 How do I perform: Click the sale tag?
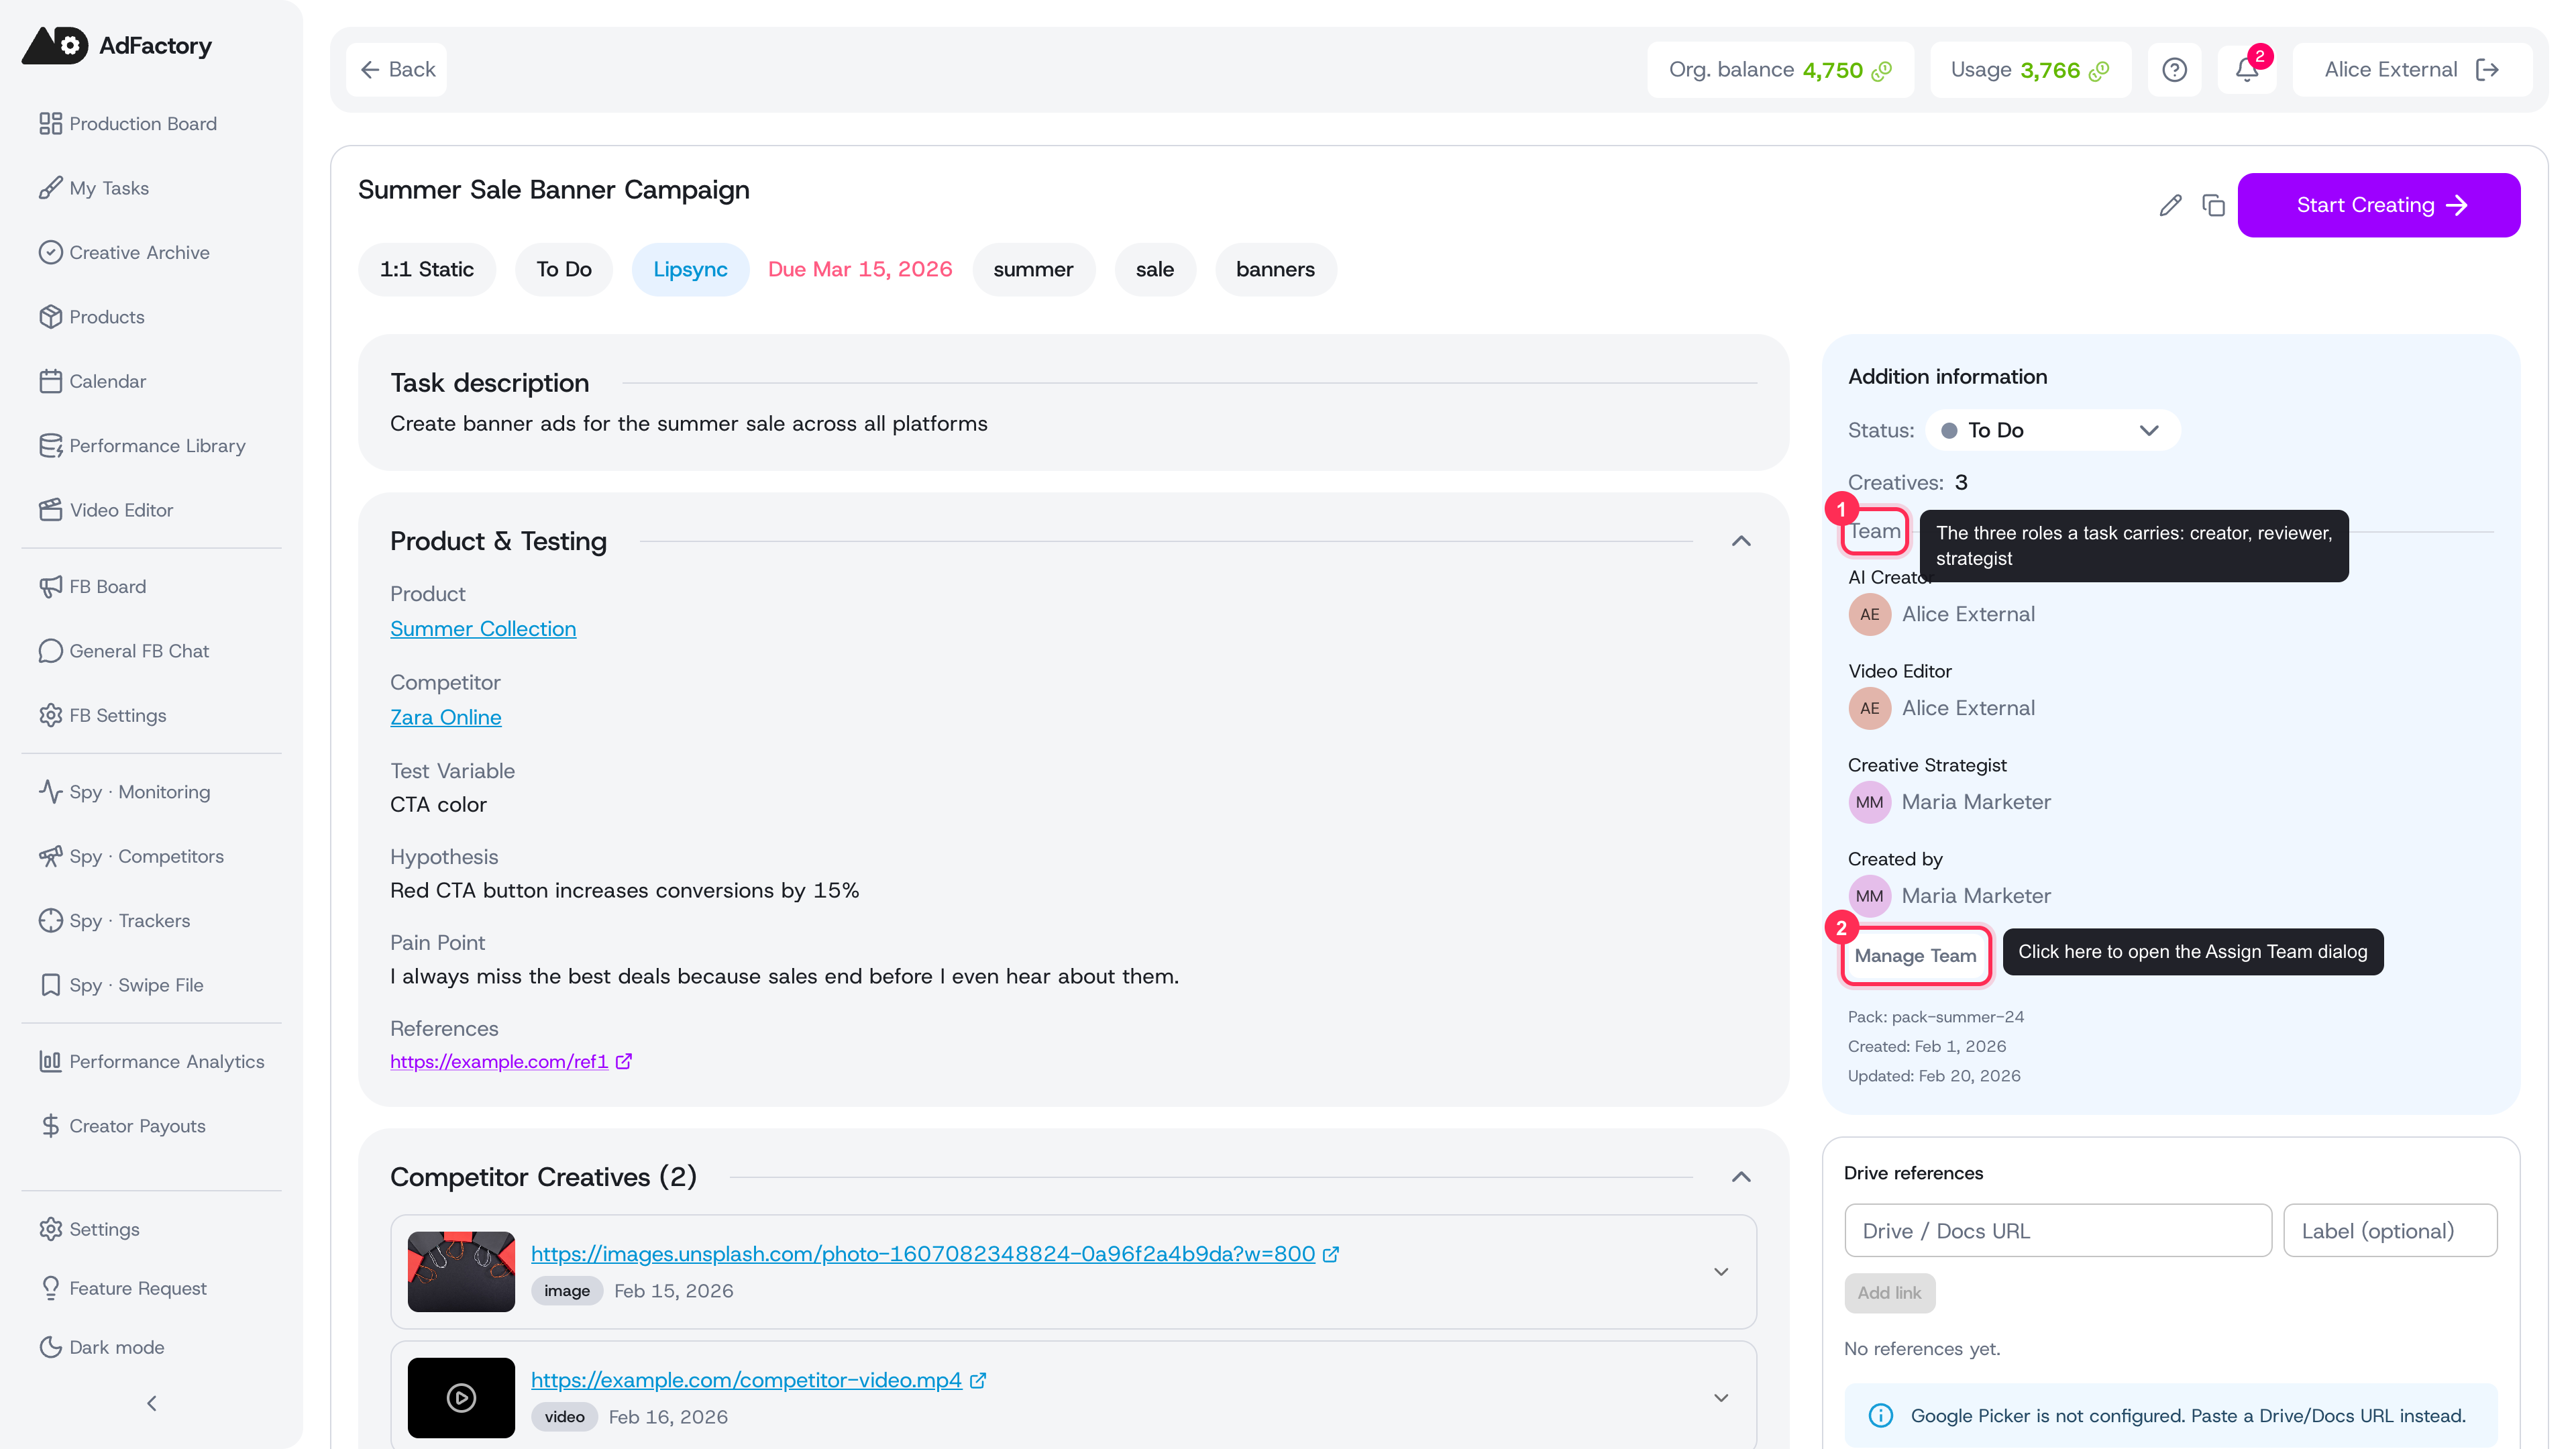1155,269
